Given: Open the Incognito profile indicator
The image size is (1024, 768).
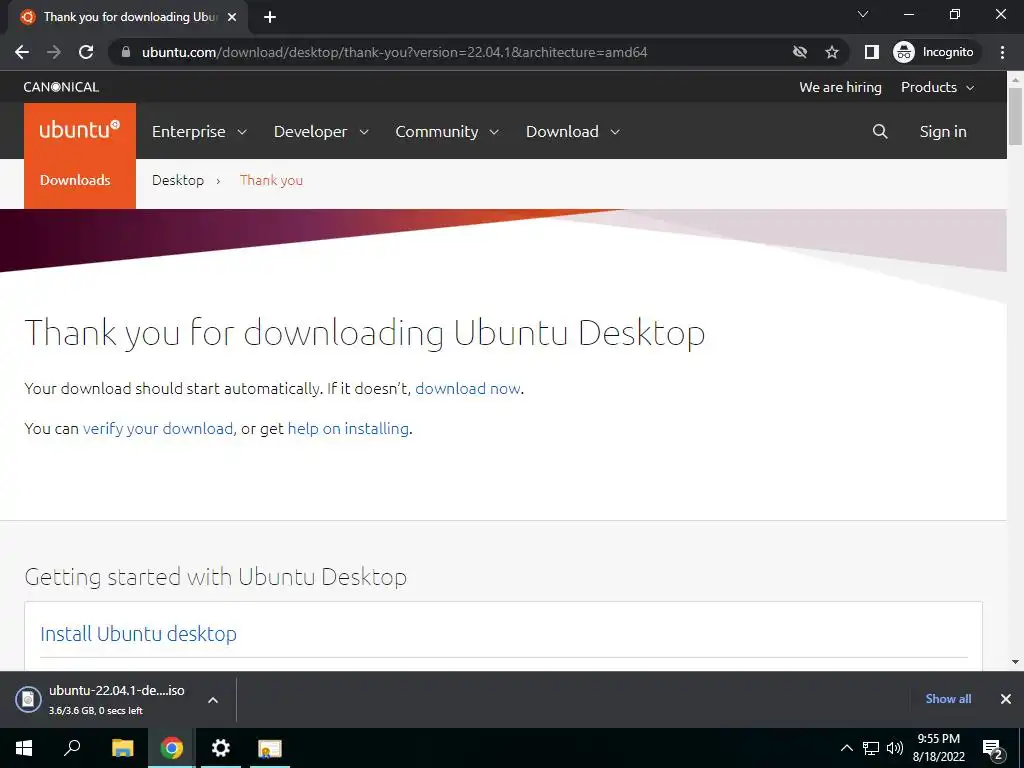Looking at the screenshot, I should [x=934, y=52].
